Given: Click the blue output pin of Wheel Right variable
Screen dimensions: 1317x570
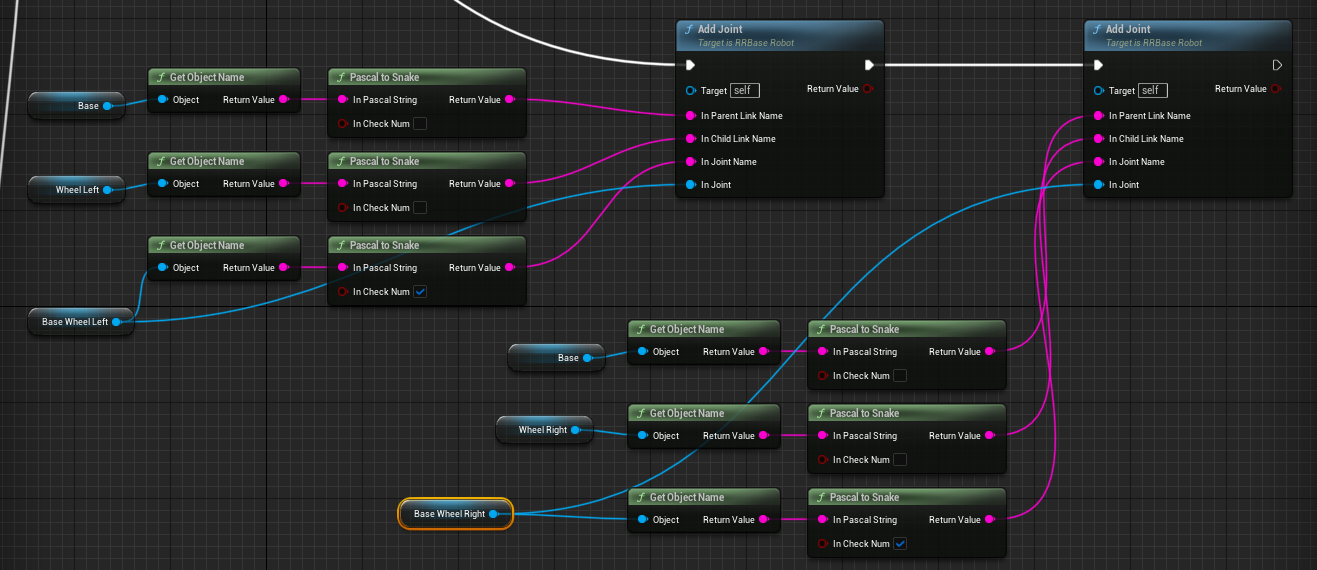Looking at the screenshot, I should [x=574, y=430].
